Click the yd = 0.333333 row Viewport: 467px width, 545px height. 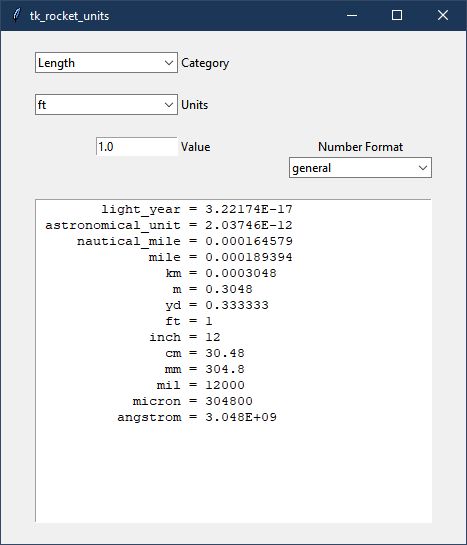pyautogui.click(x=217, y=305)
